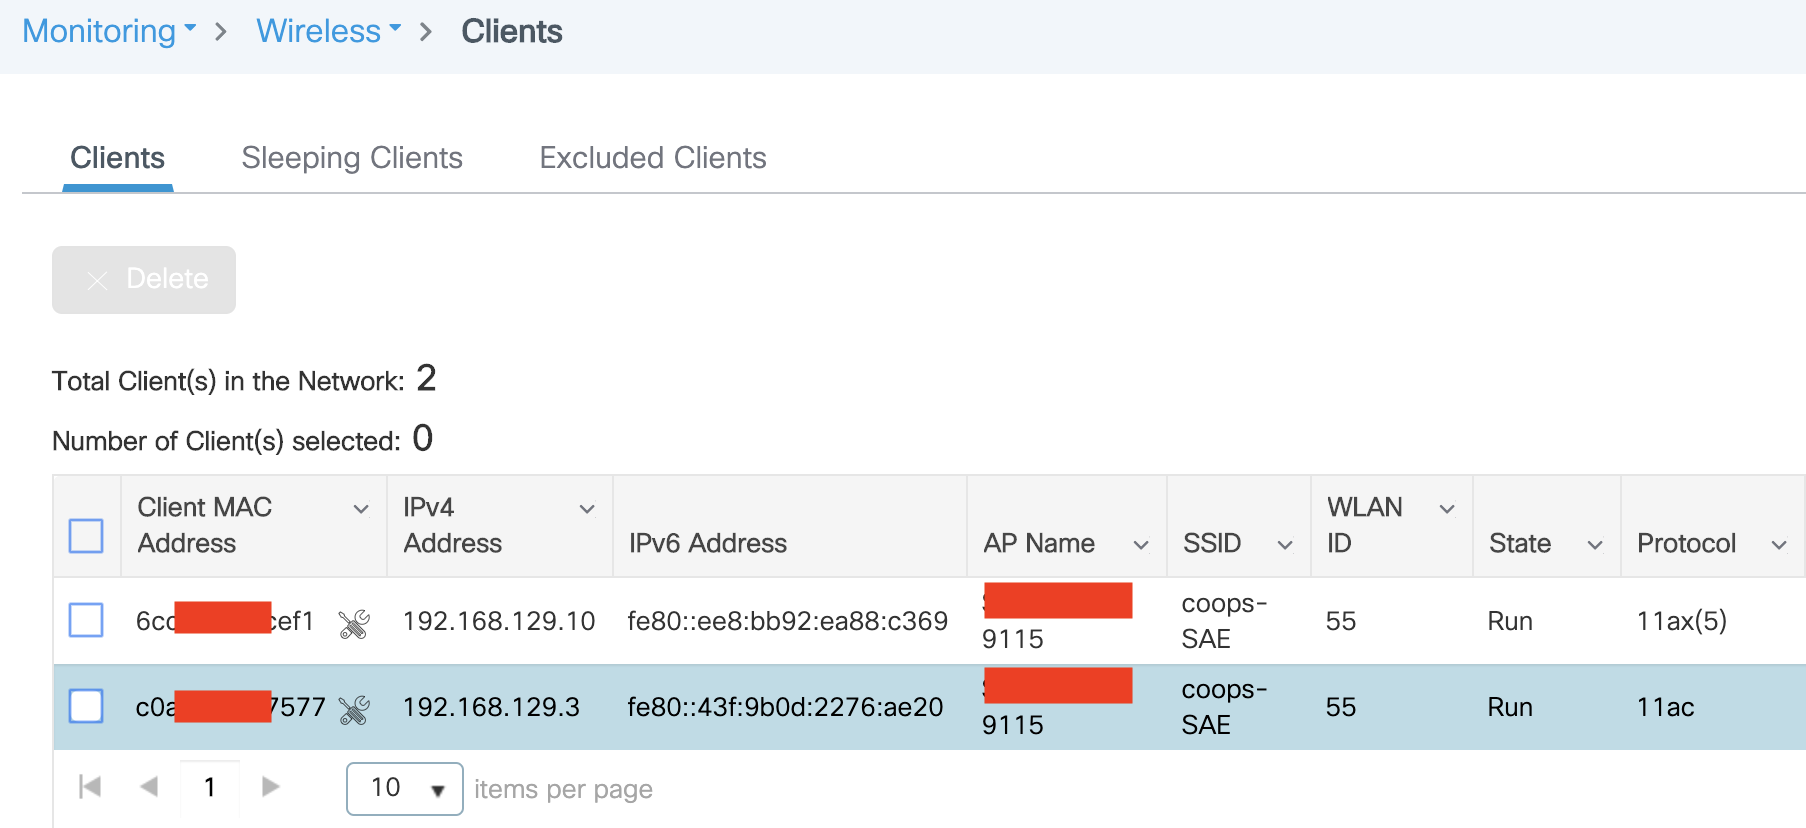The image size is (1806, 828).
Task: Click the Delete button
Action: 144,280
